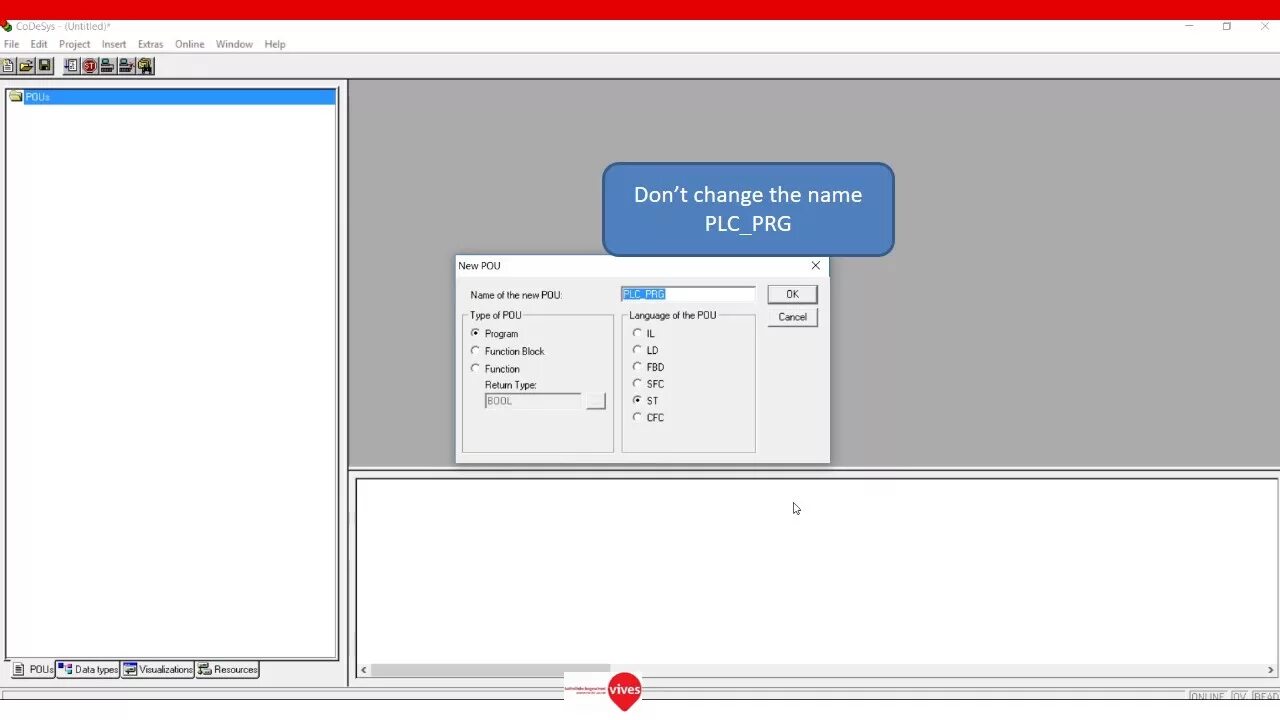Click the OV status bar indicator
This screenshot has height=720, width=1280.
coord(1239,696)
